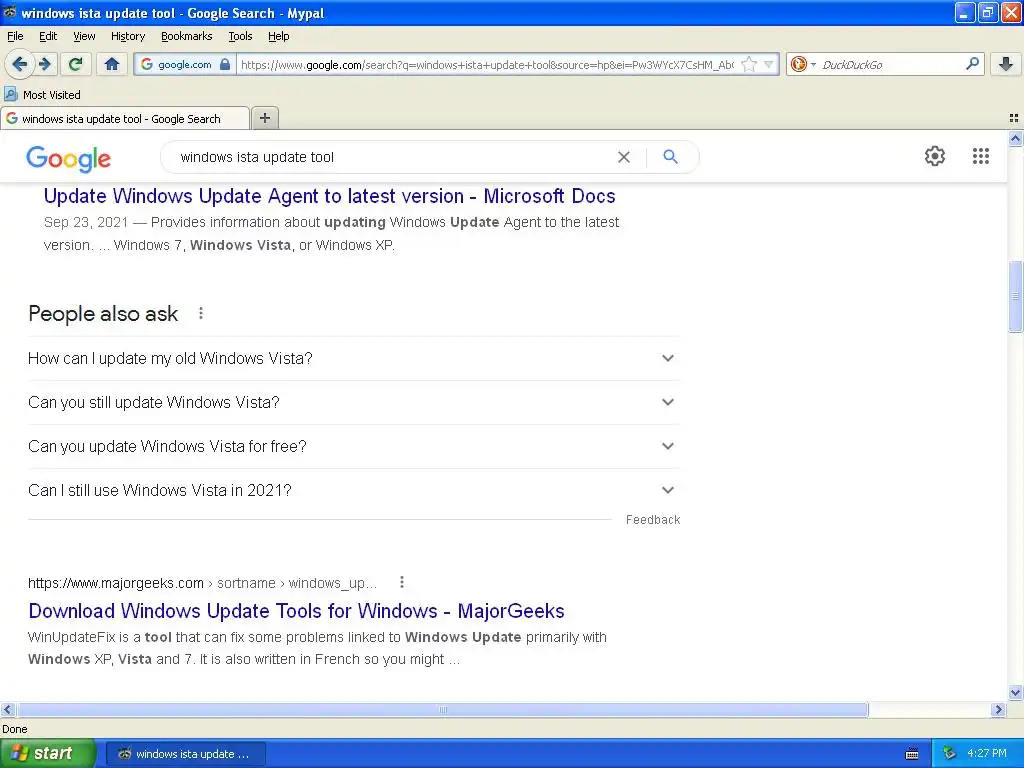Click the horizontal scrollbar right arrow
Screen dimensions: 1024x768
[998, 710]
